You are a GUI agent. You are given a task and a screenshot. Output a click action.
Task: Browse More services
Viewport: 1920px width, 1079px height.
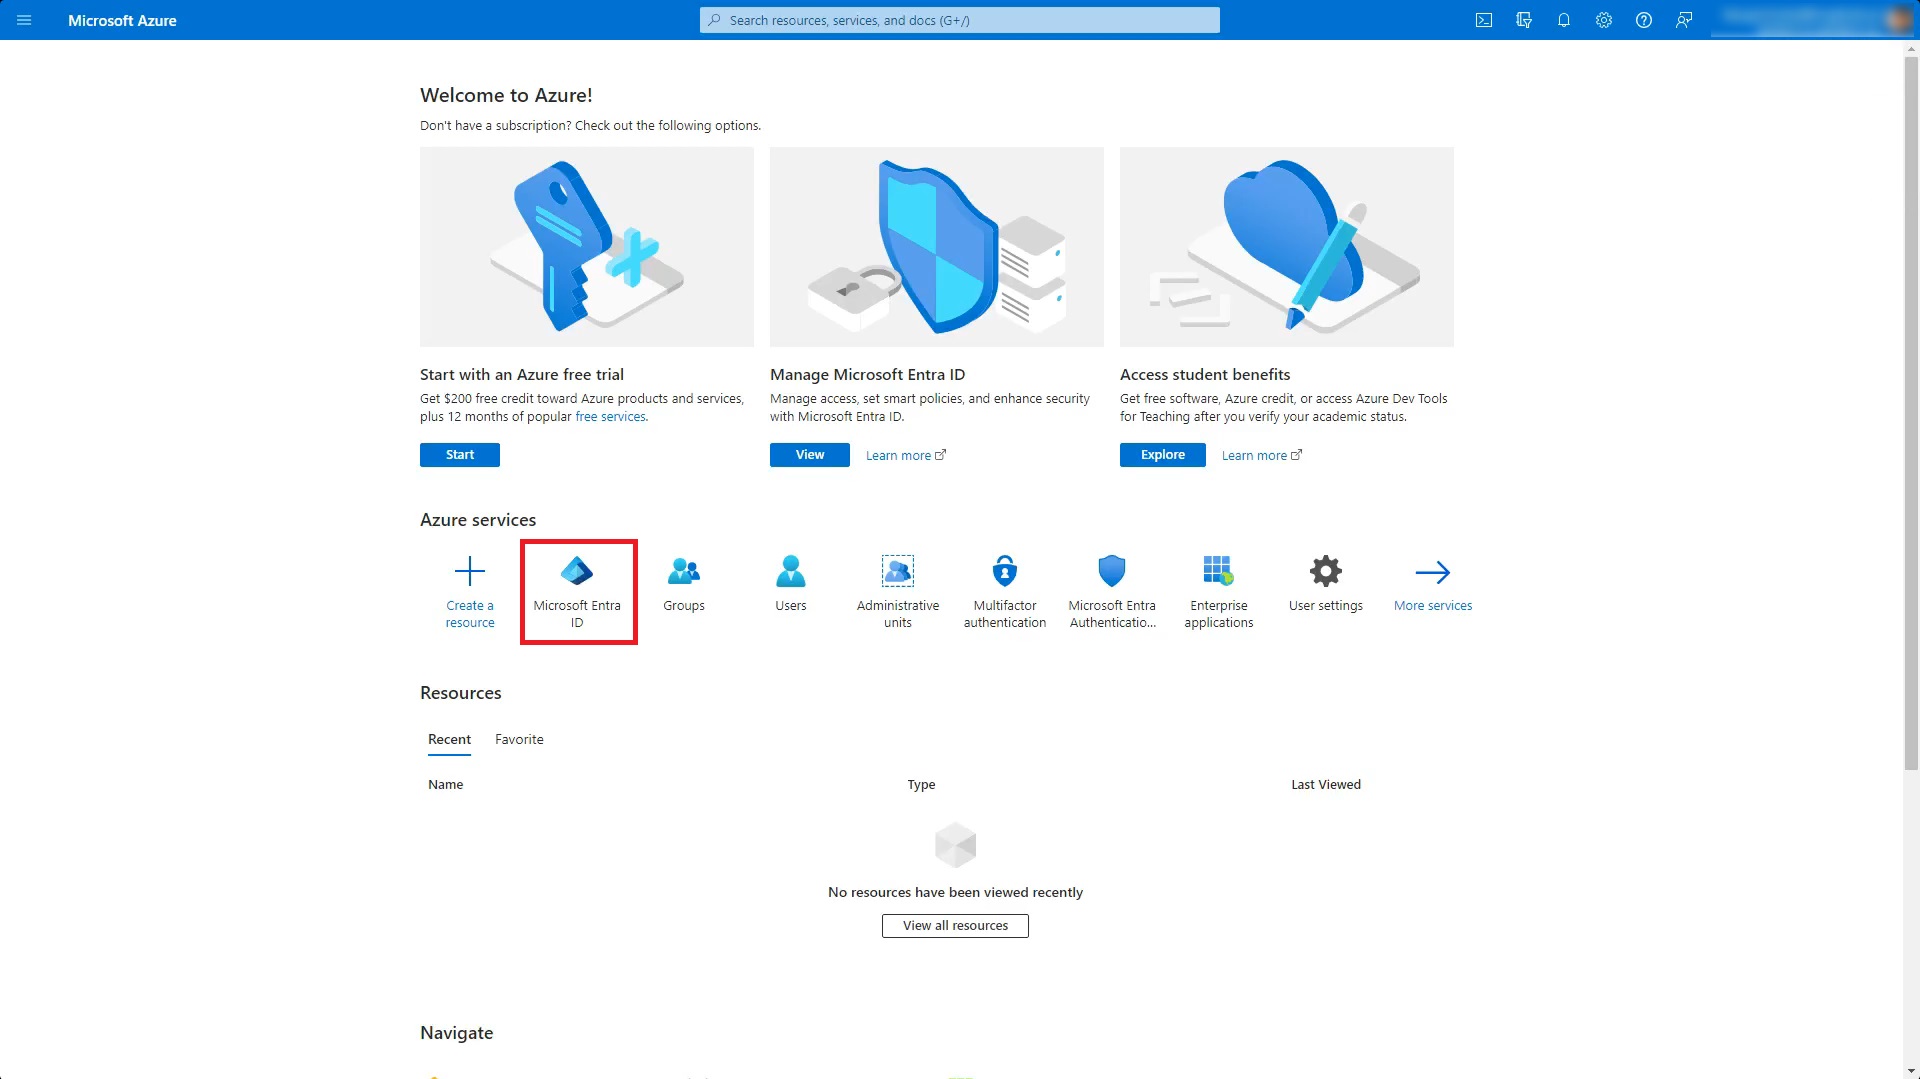1433,585
